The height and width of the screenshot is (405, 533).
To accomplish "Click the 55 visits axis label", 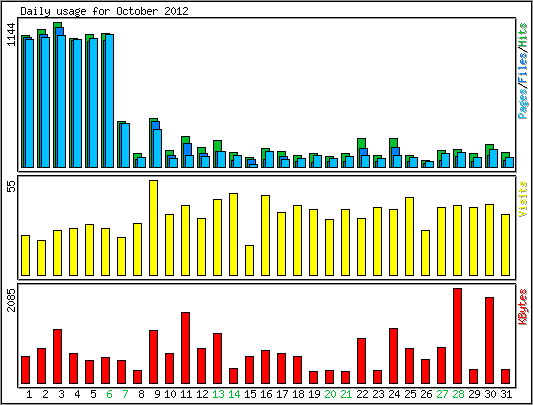I will [x=11, y=186].
